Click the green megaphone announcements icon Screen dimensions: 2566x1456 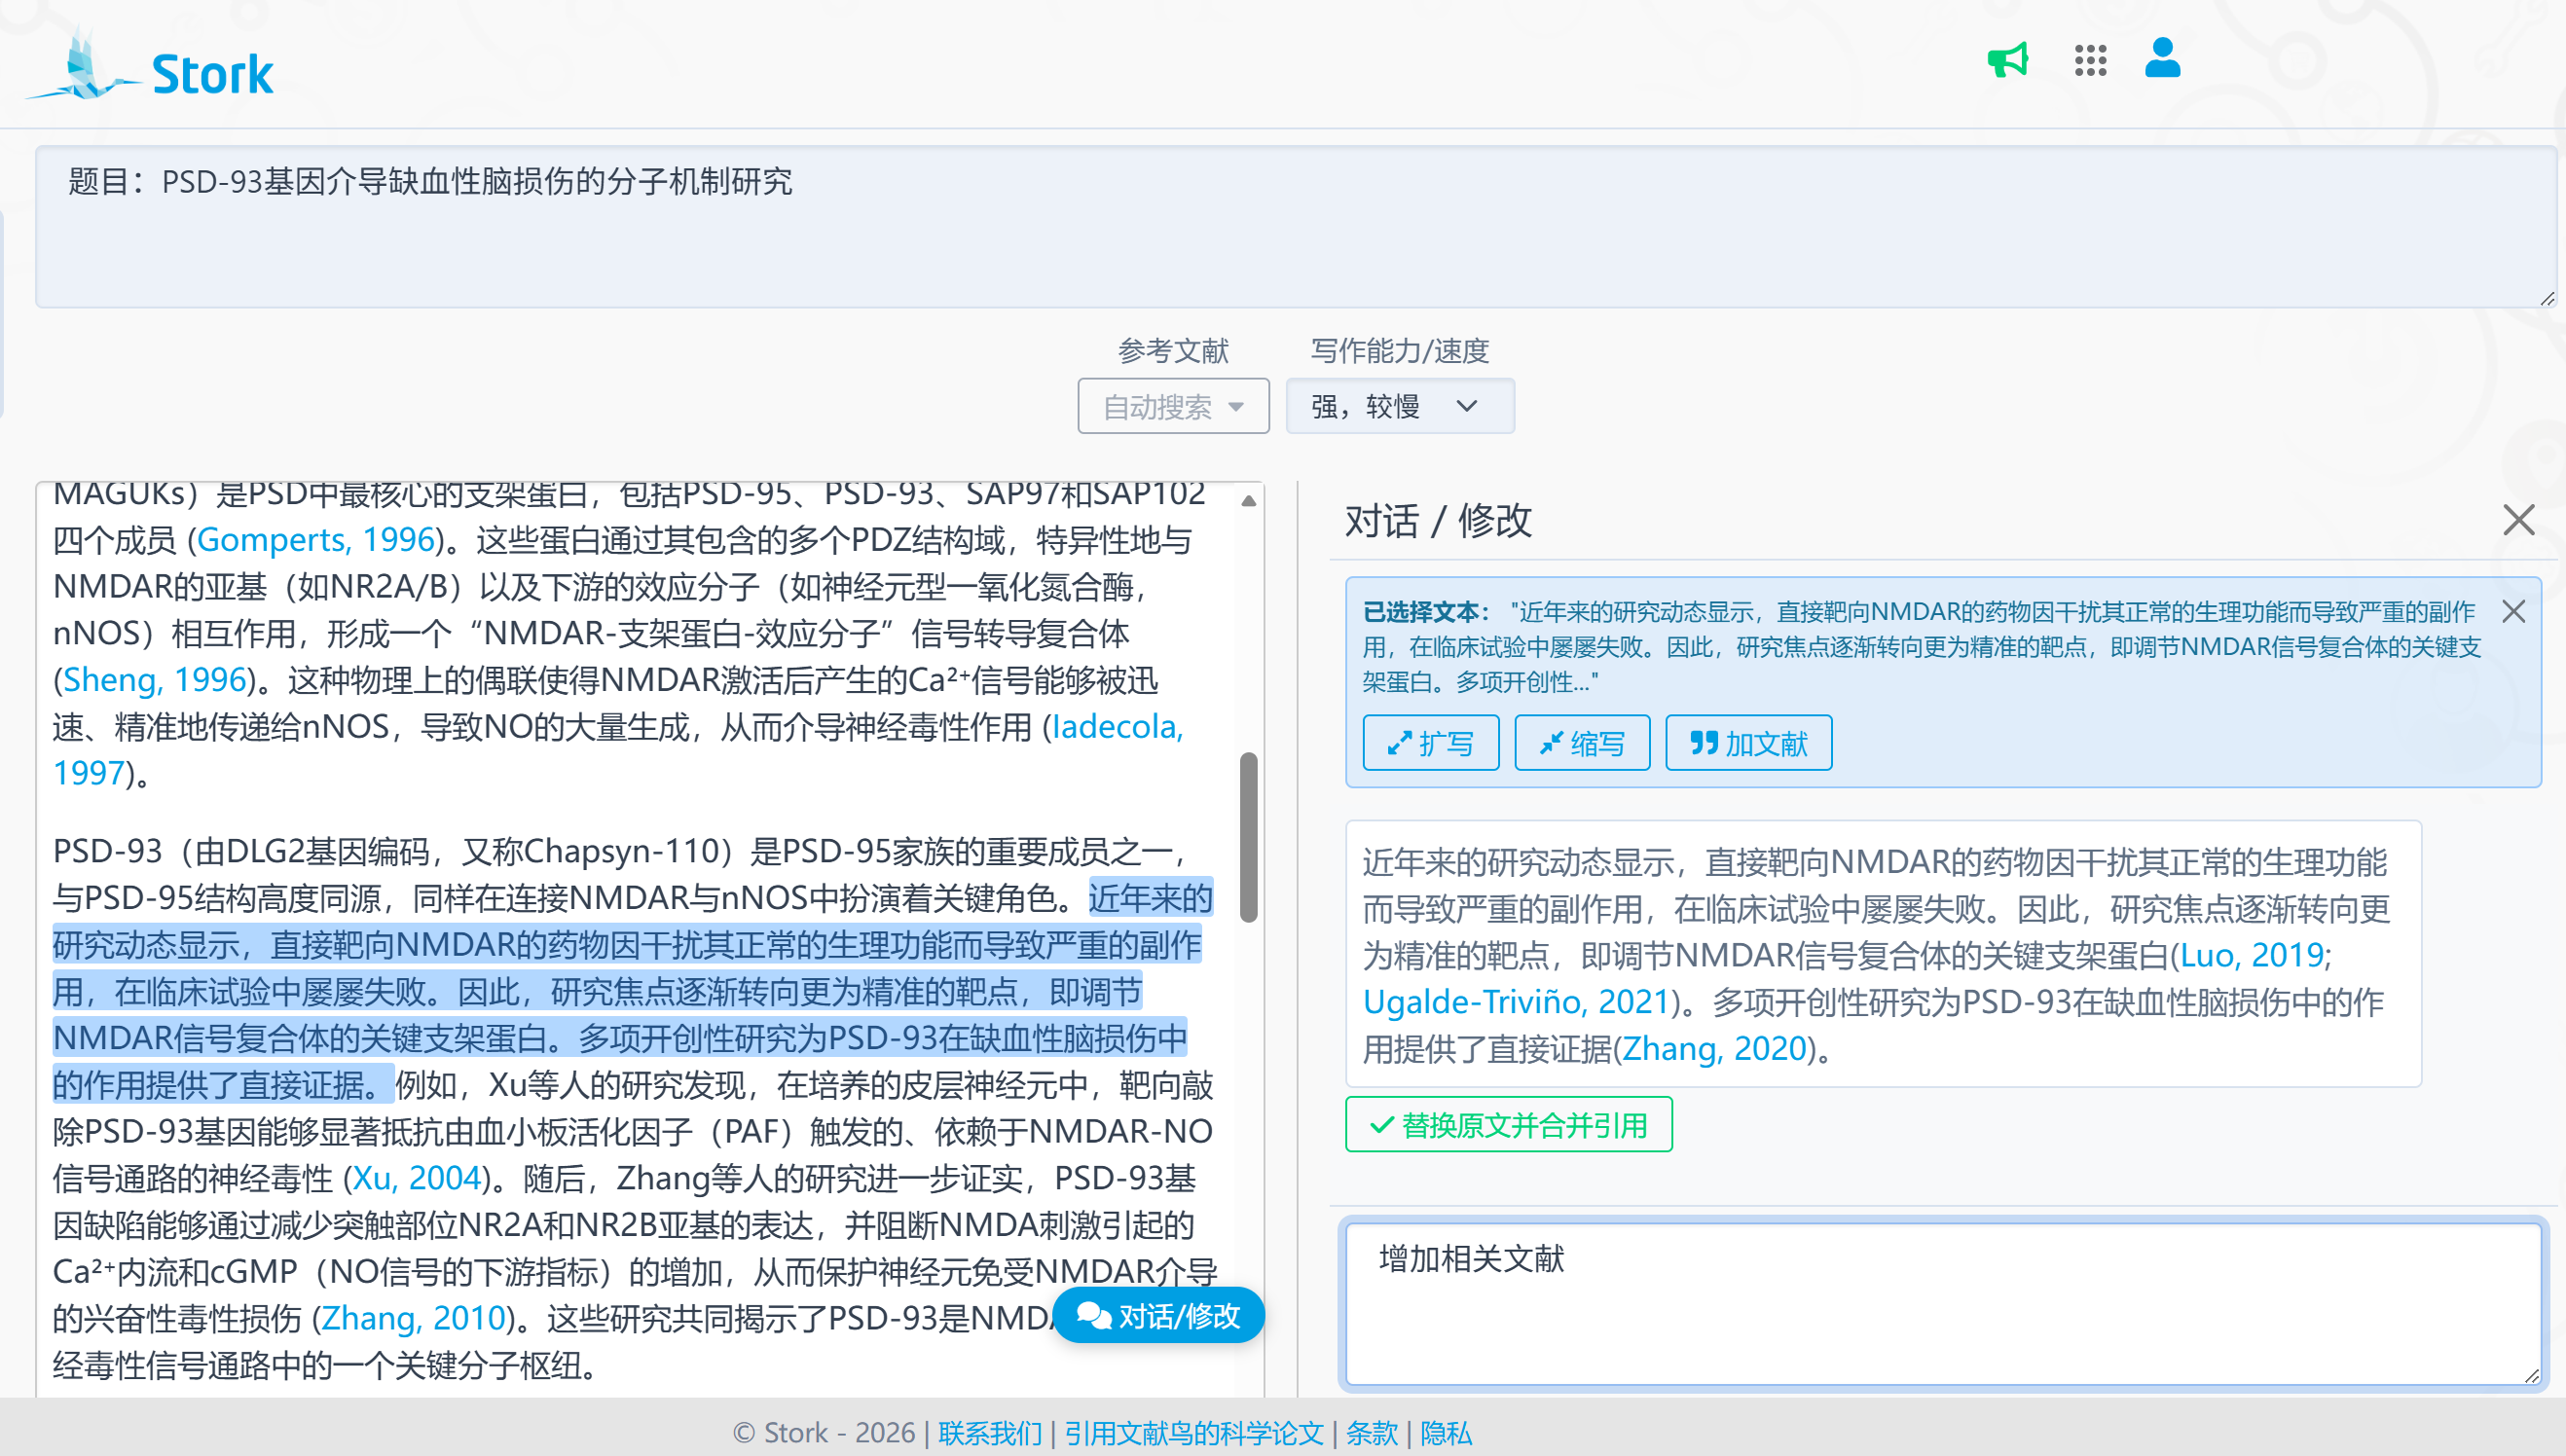(2007, 60)
